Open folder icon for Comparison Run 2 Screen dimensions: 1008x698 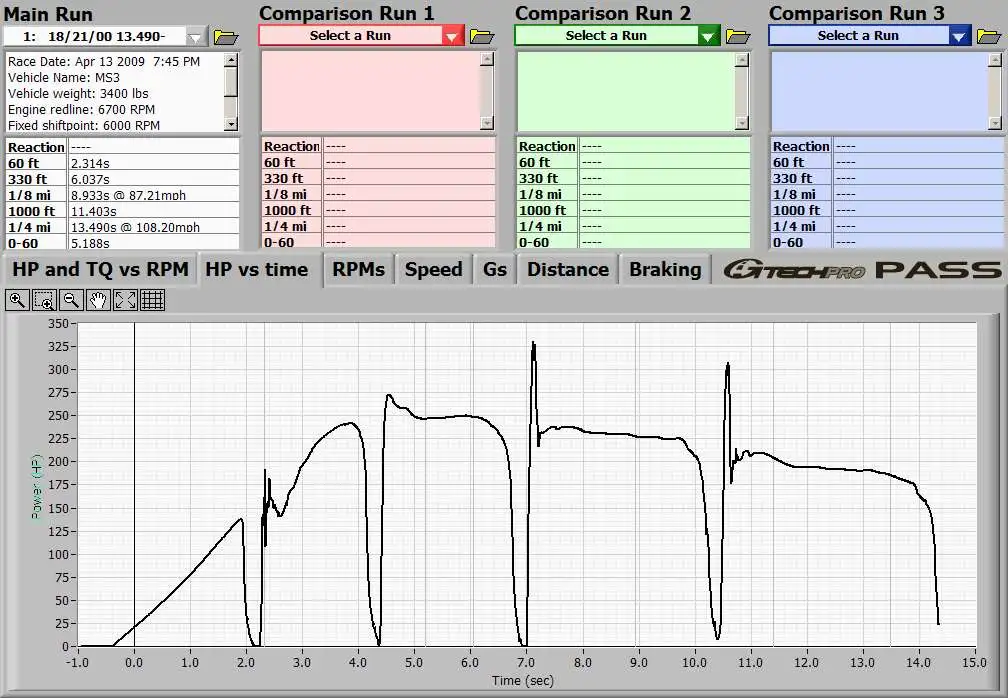pyautogui.click(x=738, y=36)
